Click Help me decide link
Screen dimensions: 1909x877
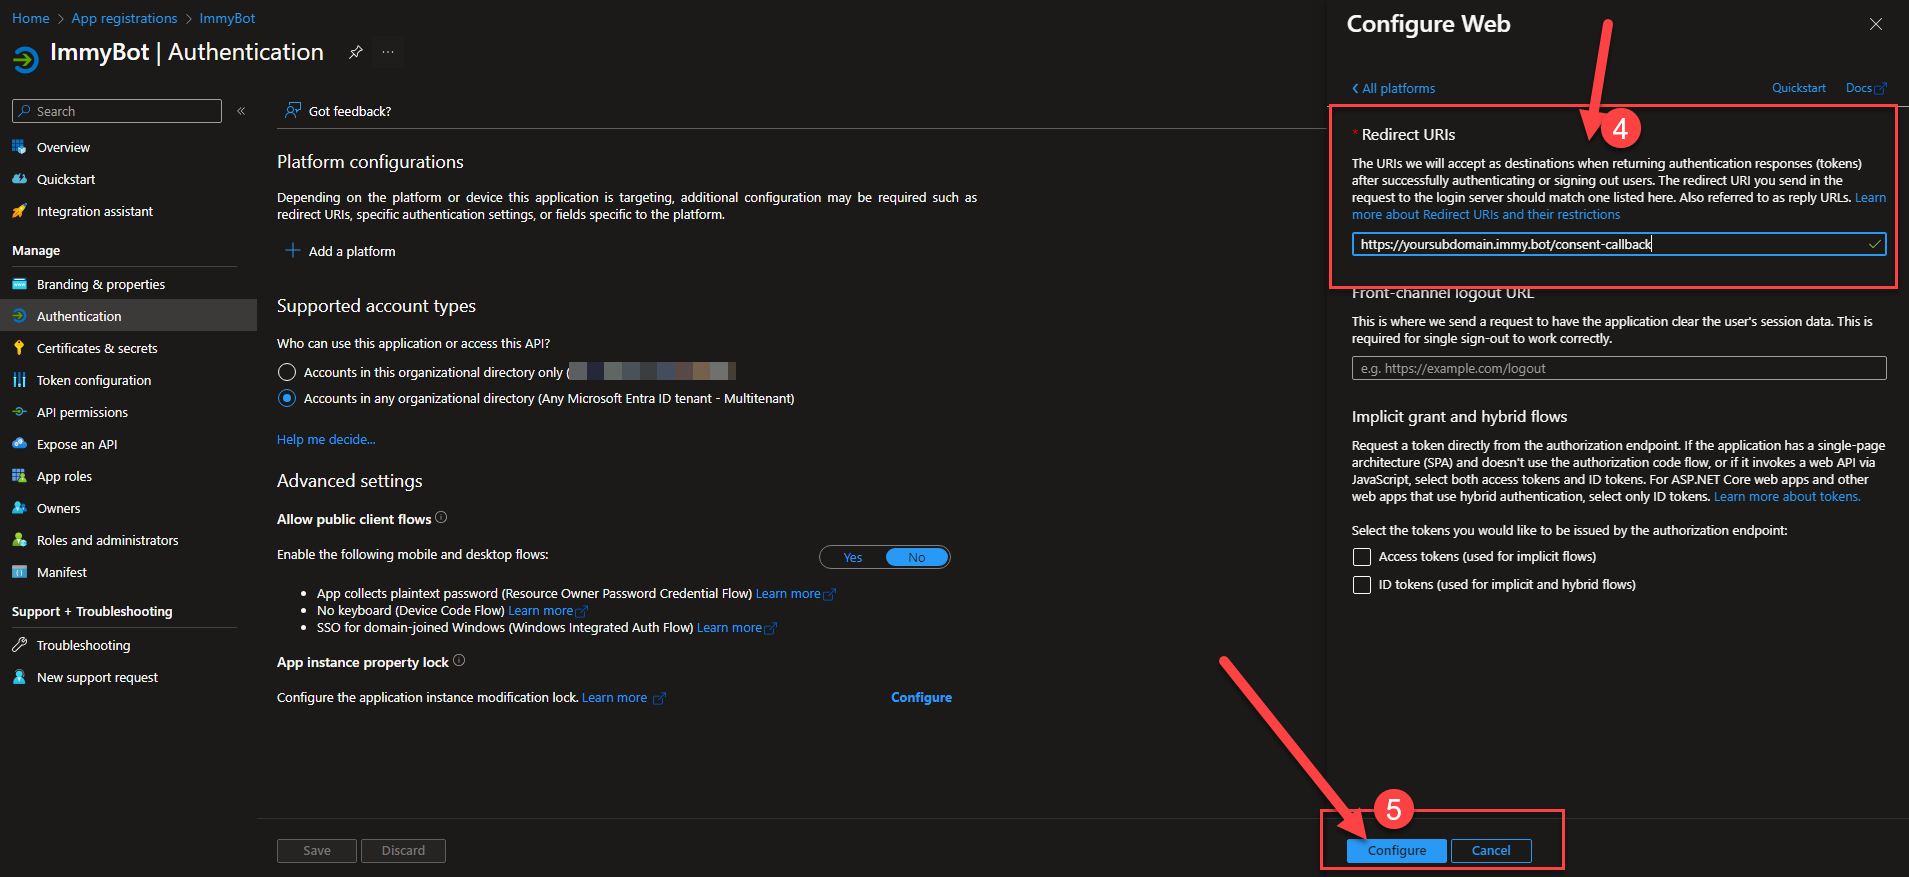click(326, 439)
